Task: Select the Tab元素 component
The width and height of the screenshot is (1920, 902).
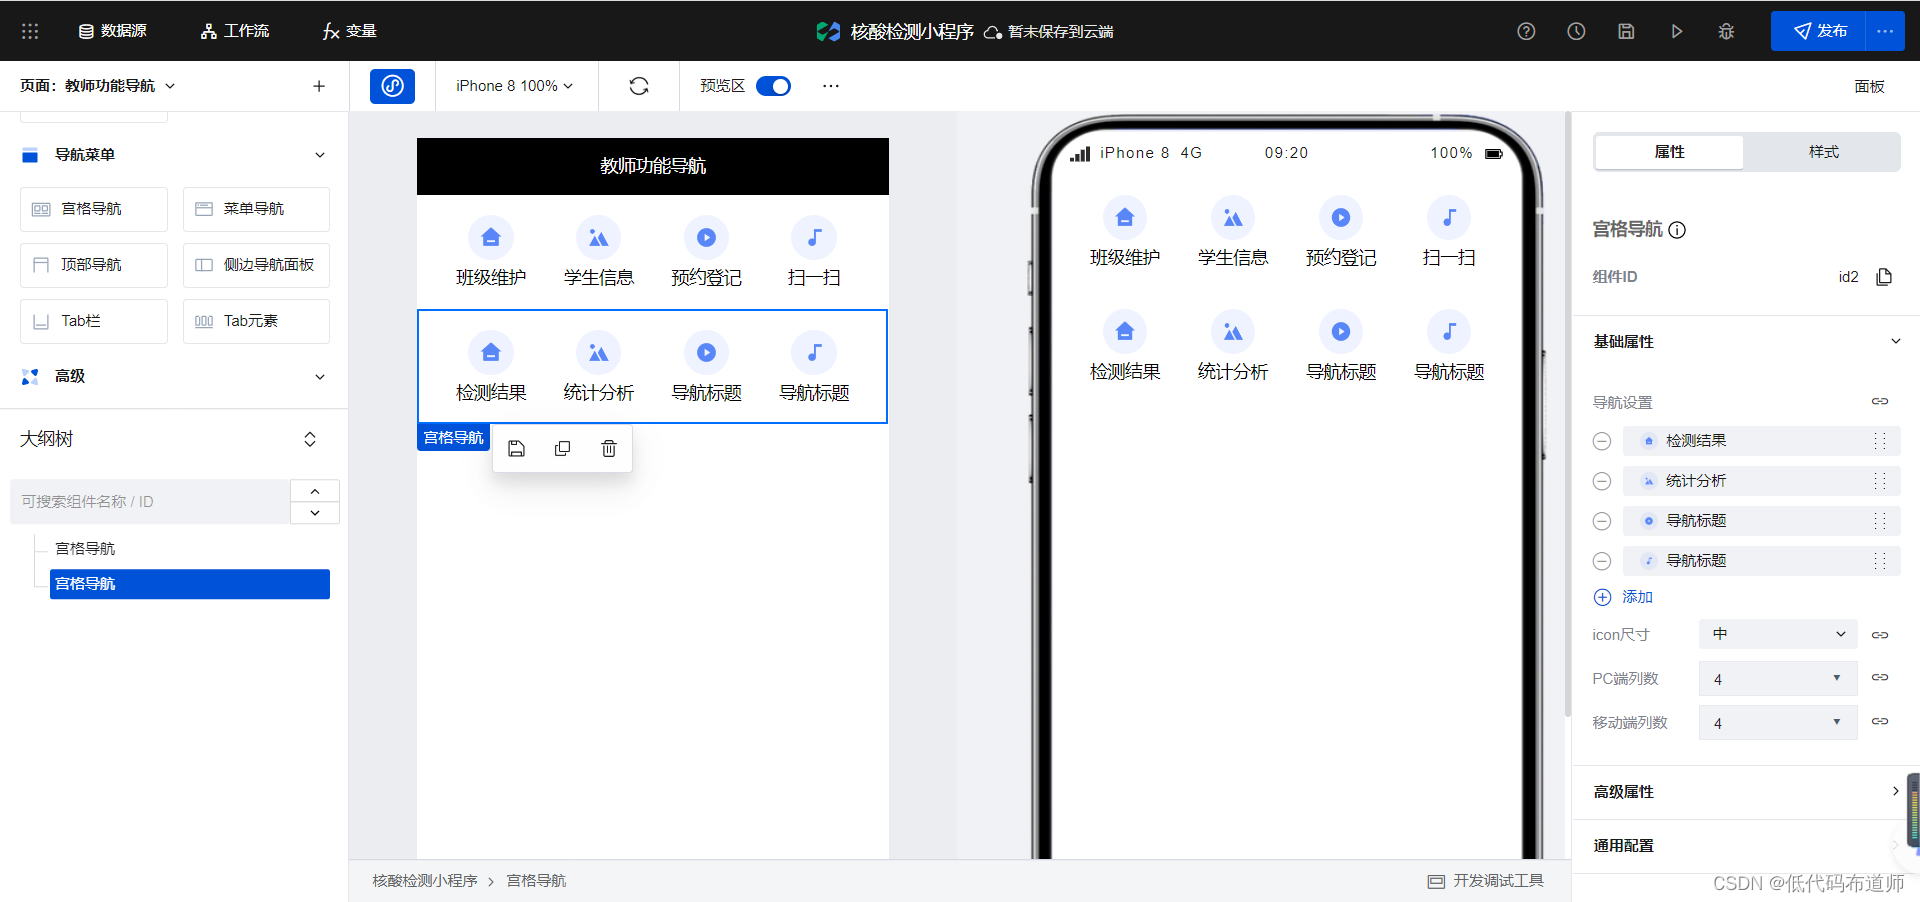Action: tap(256, 321)
